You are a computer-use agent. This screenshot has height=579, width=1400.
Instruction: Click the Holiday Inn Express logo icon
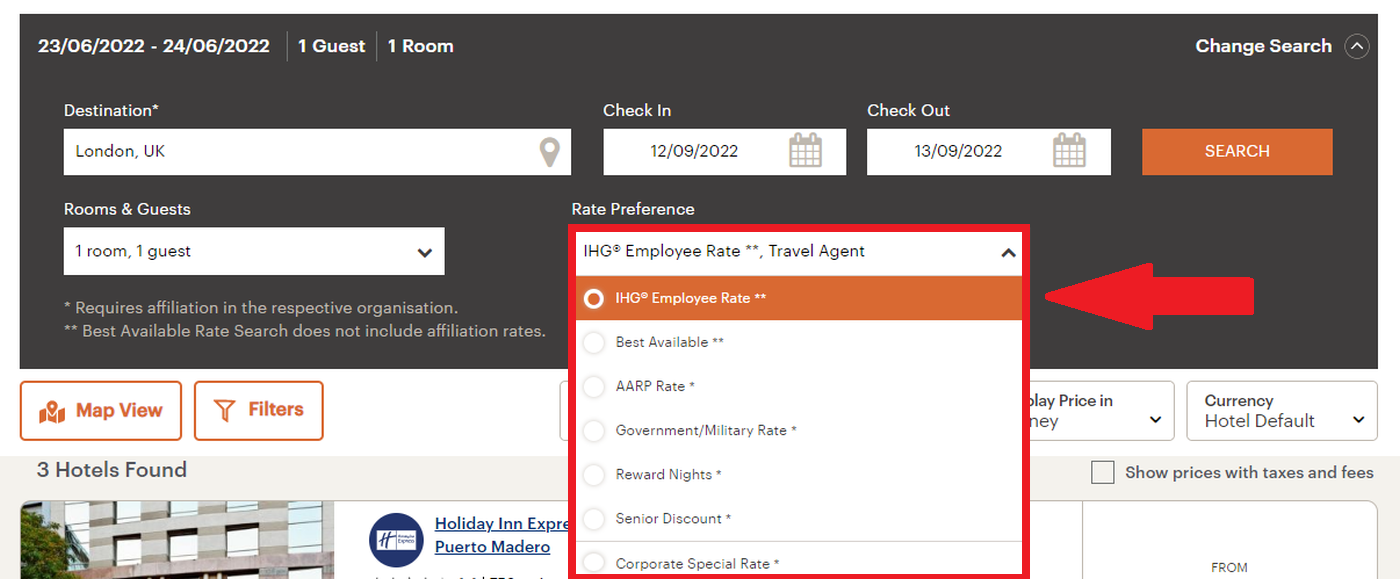pos(396,540)
